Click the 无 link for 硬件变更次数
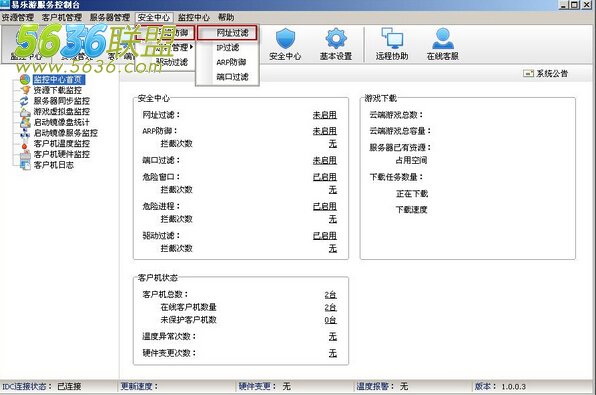This screenshot has width=596, height=395. click(x=333, y=353)
